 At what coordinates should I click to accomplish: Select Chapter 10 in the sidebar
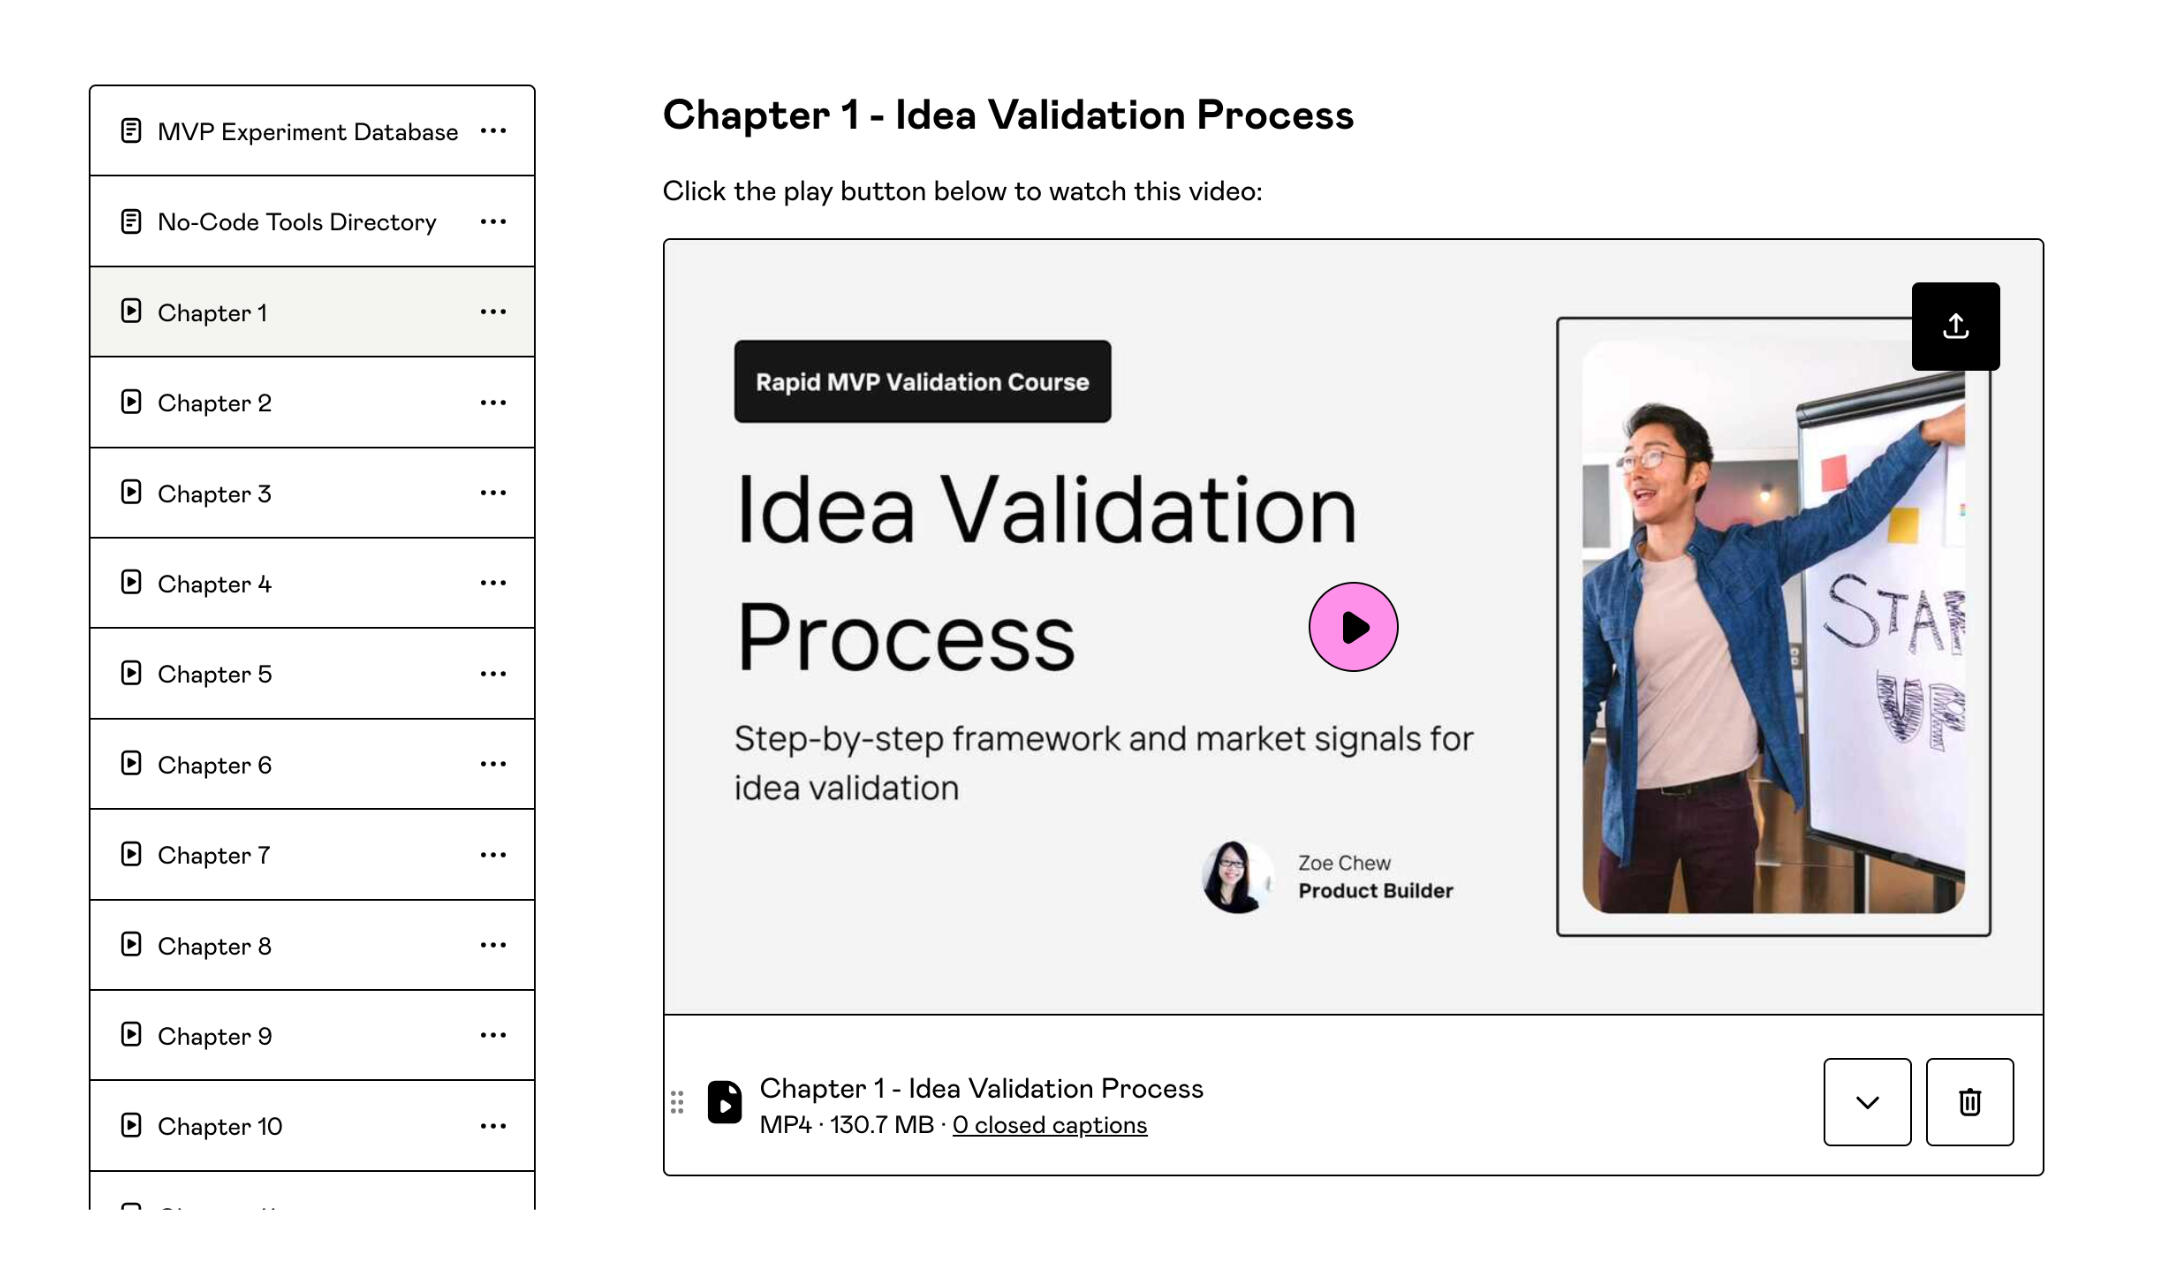(x=220, y=1126)
